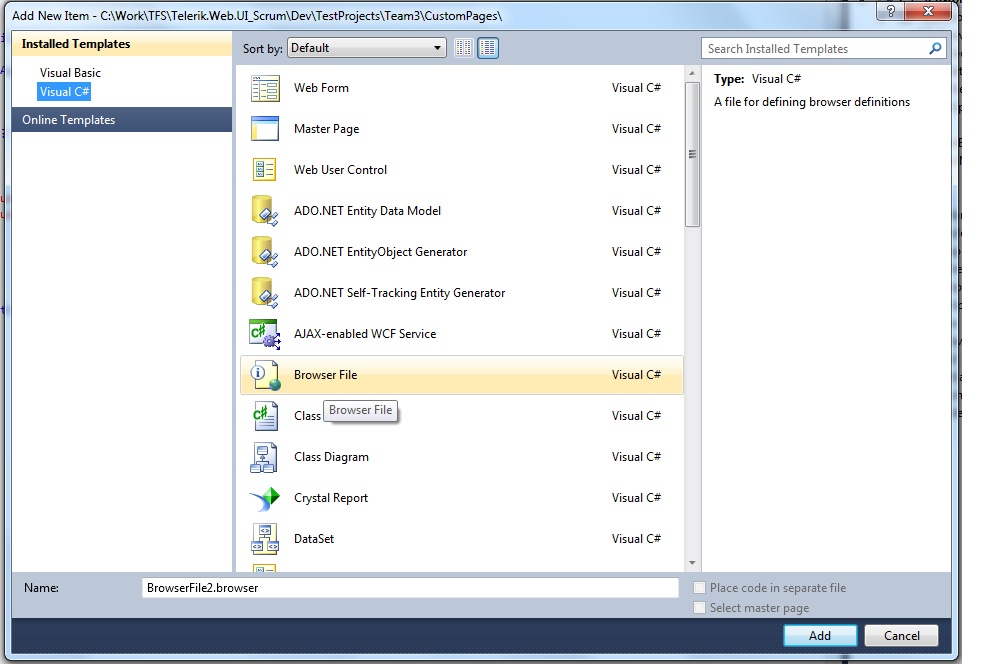Click the Browser File template icon
This screenshot has width=1008, height=664.
click(x=266, y=375)
